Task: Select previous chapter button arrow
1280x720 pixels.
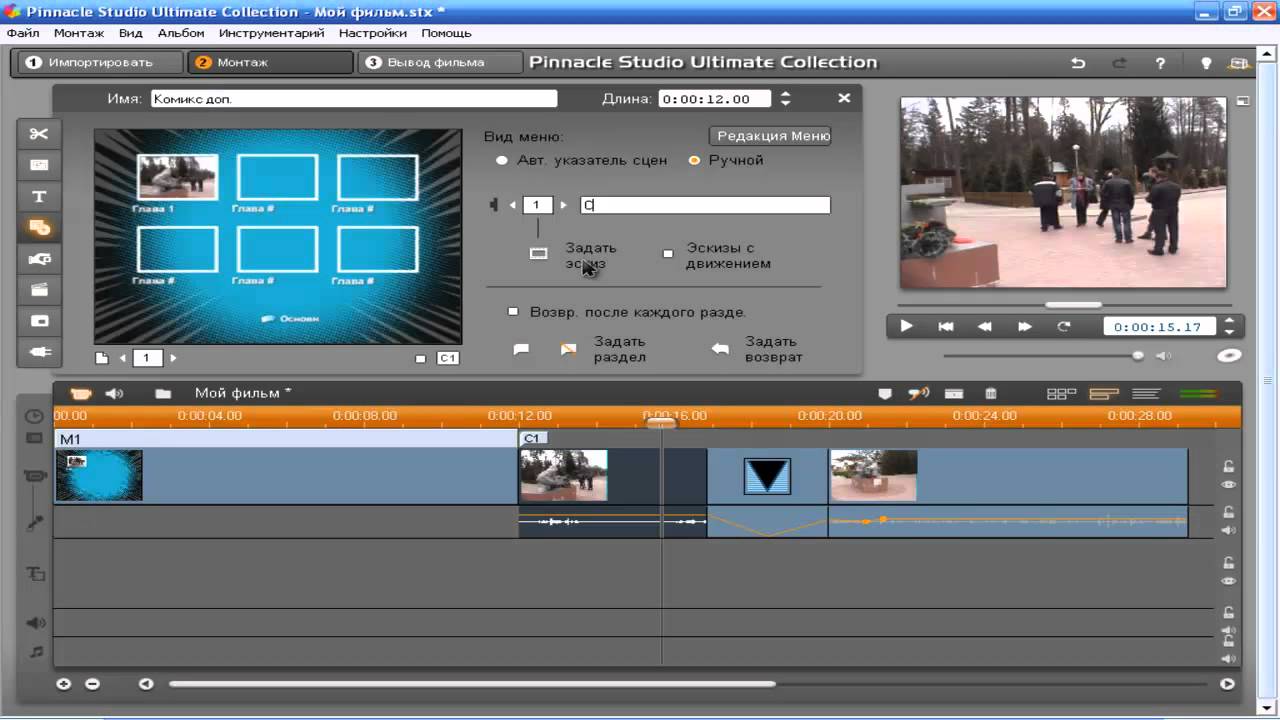Action: (513, 205)
